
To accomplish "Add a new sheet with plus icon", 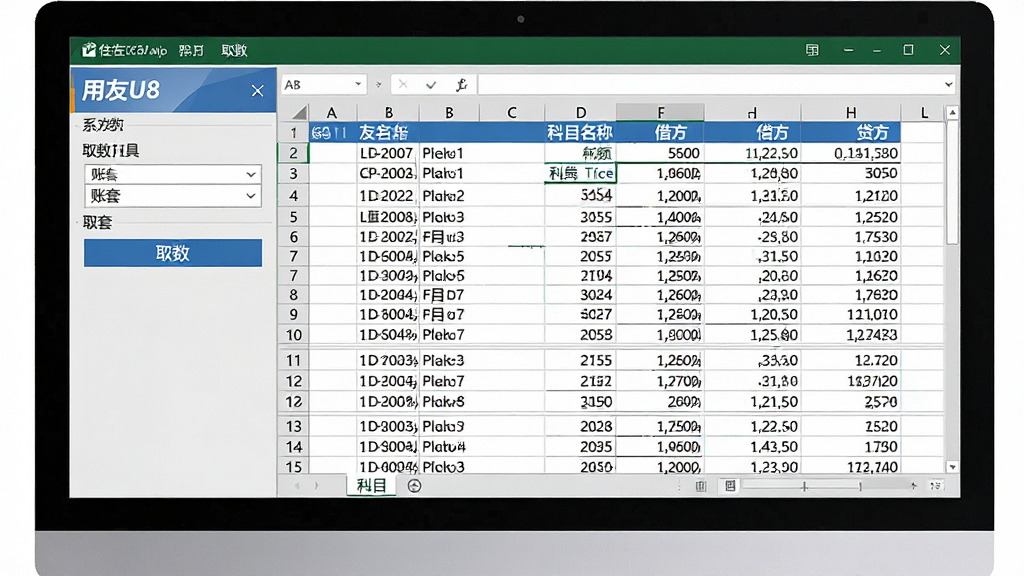I will (414, 485).
